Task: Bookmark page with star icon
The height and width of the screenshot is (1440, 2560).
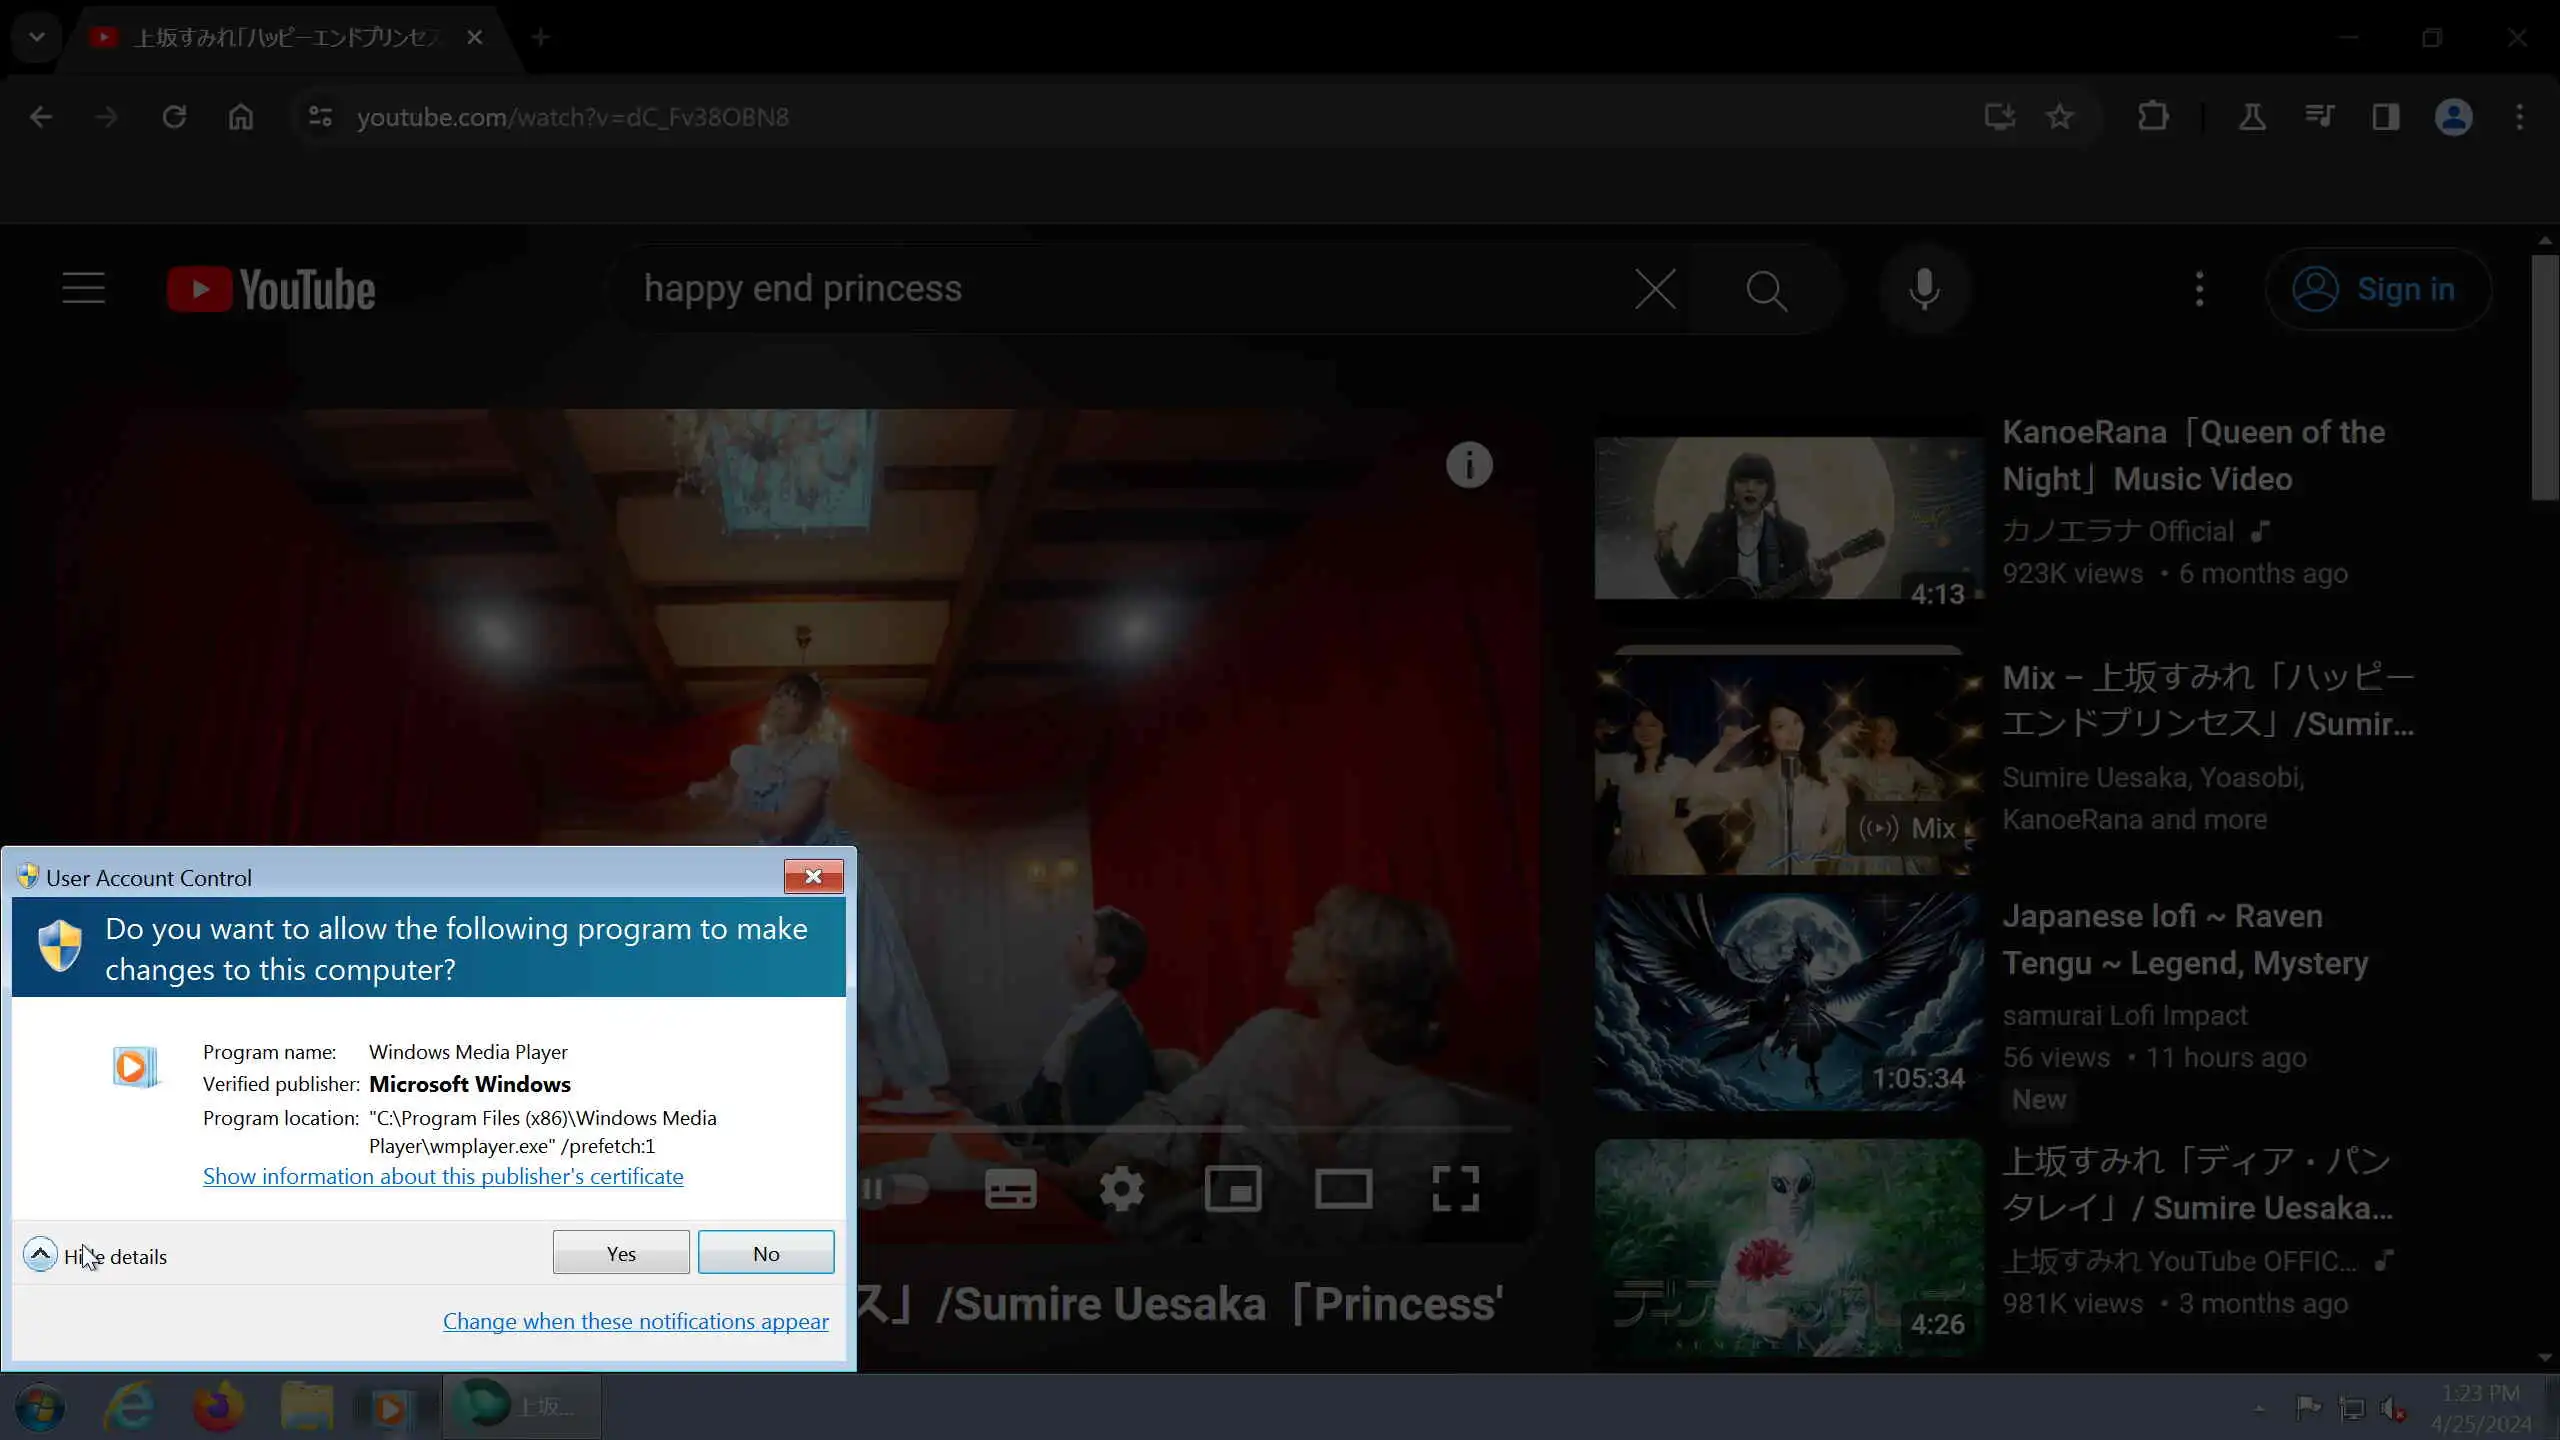Action: (2059, 117)
